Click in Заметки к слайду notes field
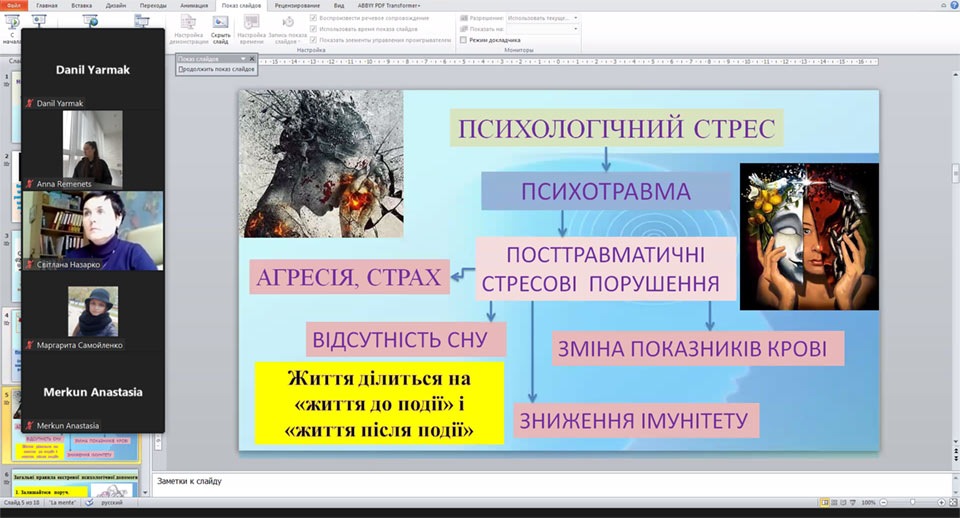The image size is (960, 518). pos(550,484)
